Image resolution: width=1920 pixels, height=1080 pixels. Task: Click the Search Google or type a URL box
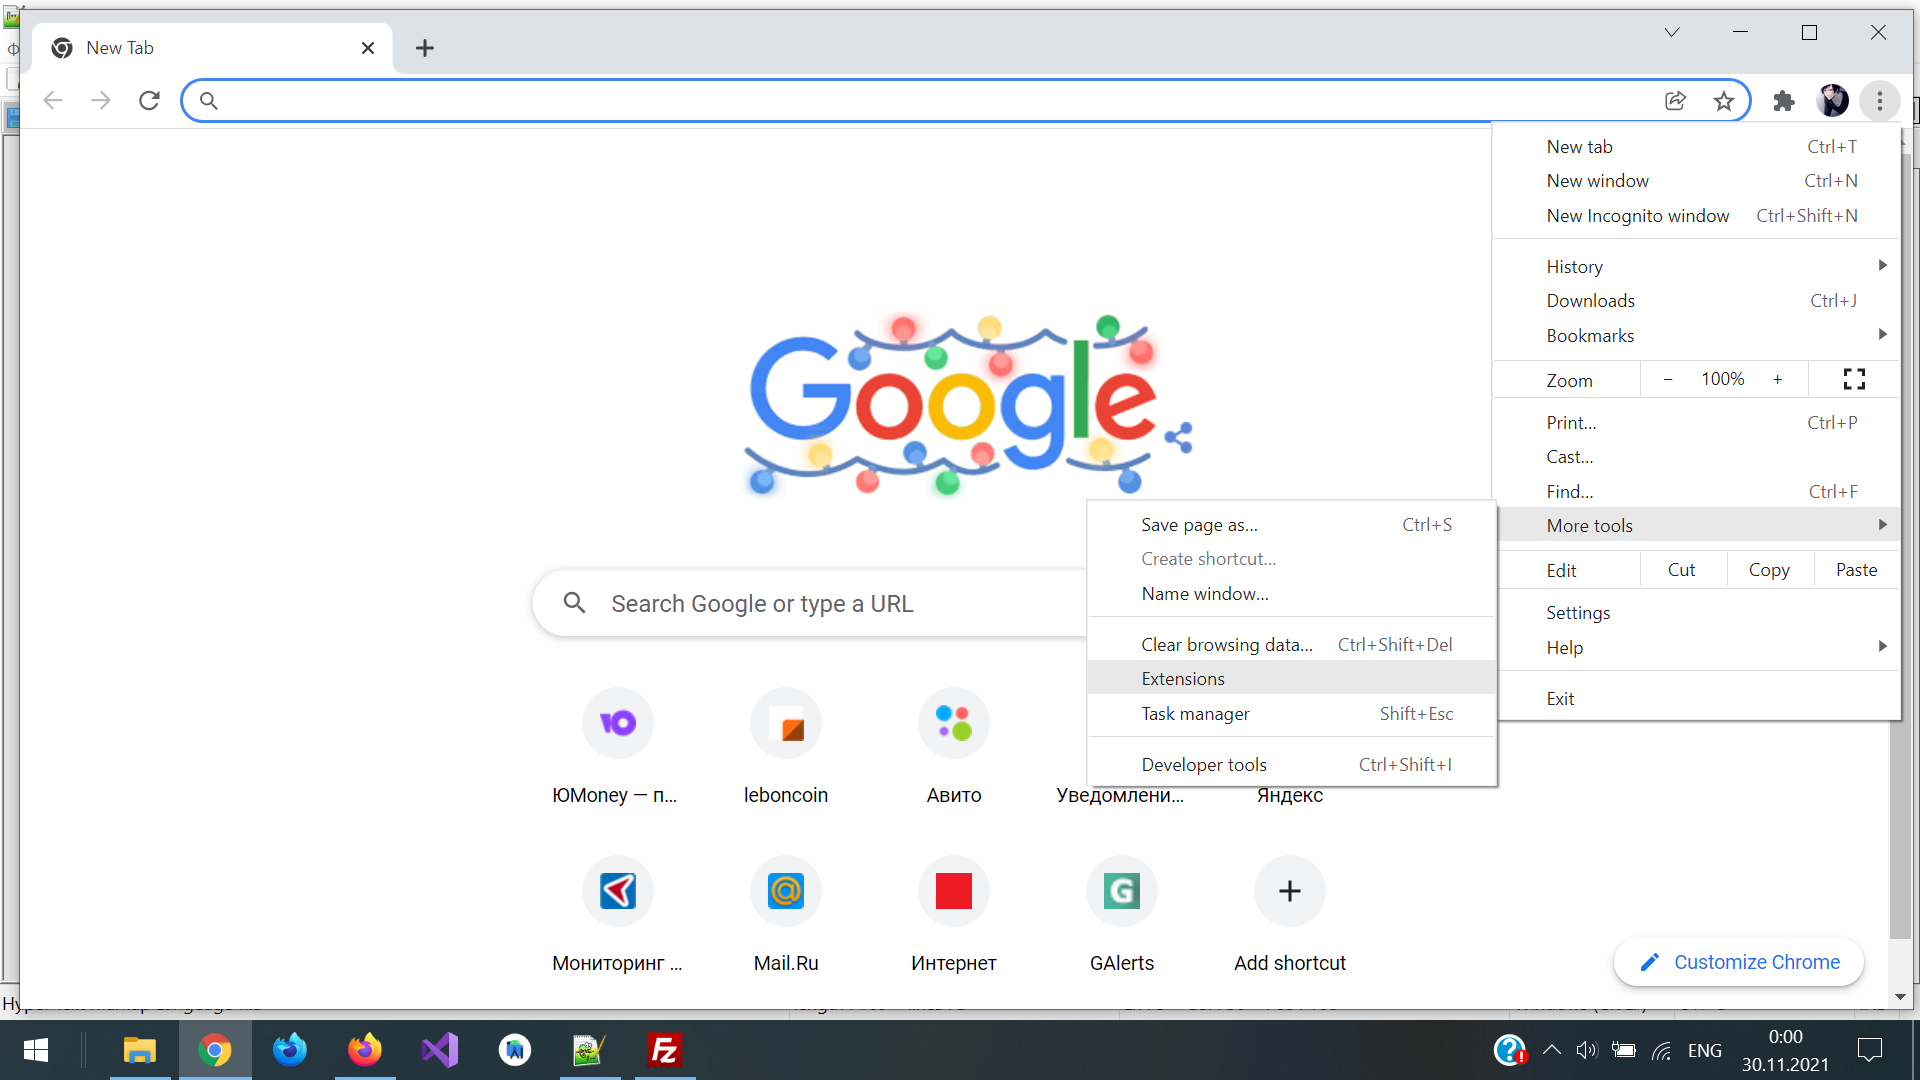pos(810,603)
